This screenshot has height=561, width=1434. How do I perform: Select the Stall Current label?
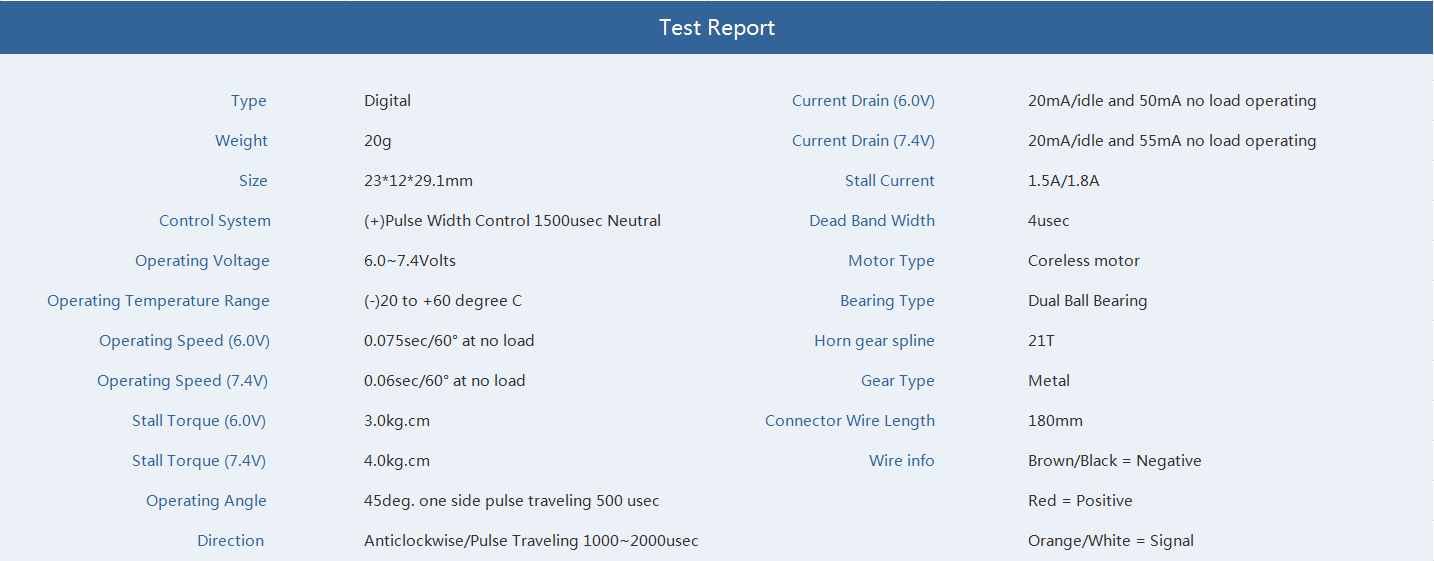889,181
